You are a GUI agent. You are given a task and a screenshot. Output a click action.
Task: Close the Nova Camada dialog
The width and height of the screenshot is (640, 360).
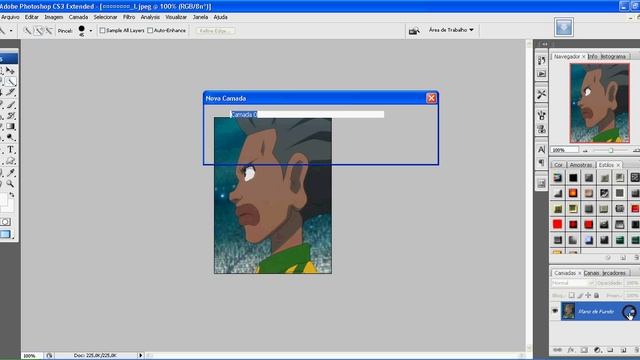pyautogui.click(x=431, y=98)
